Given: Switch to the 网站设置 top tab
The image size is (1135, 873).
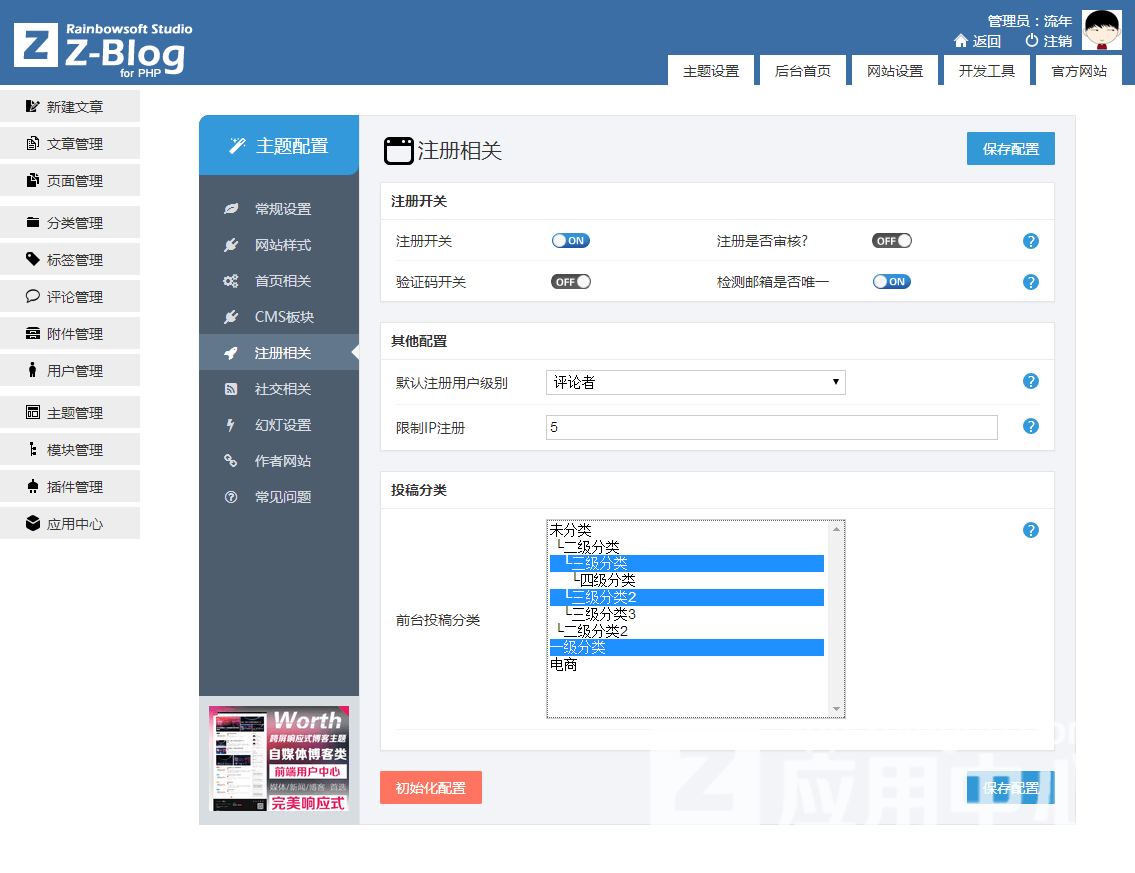Looking at the screenshot, I should (895, 71).
